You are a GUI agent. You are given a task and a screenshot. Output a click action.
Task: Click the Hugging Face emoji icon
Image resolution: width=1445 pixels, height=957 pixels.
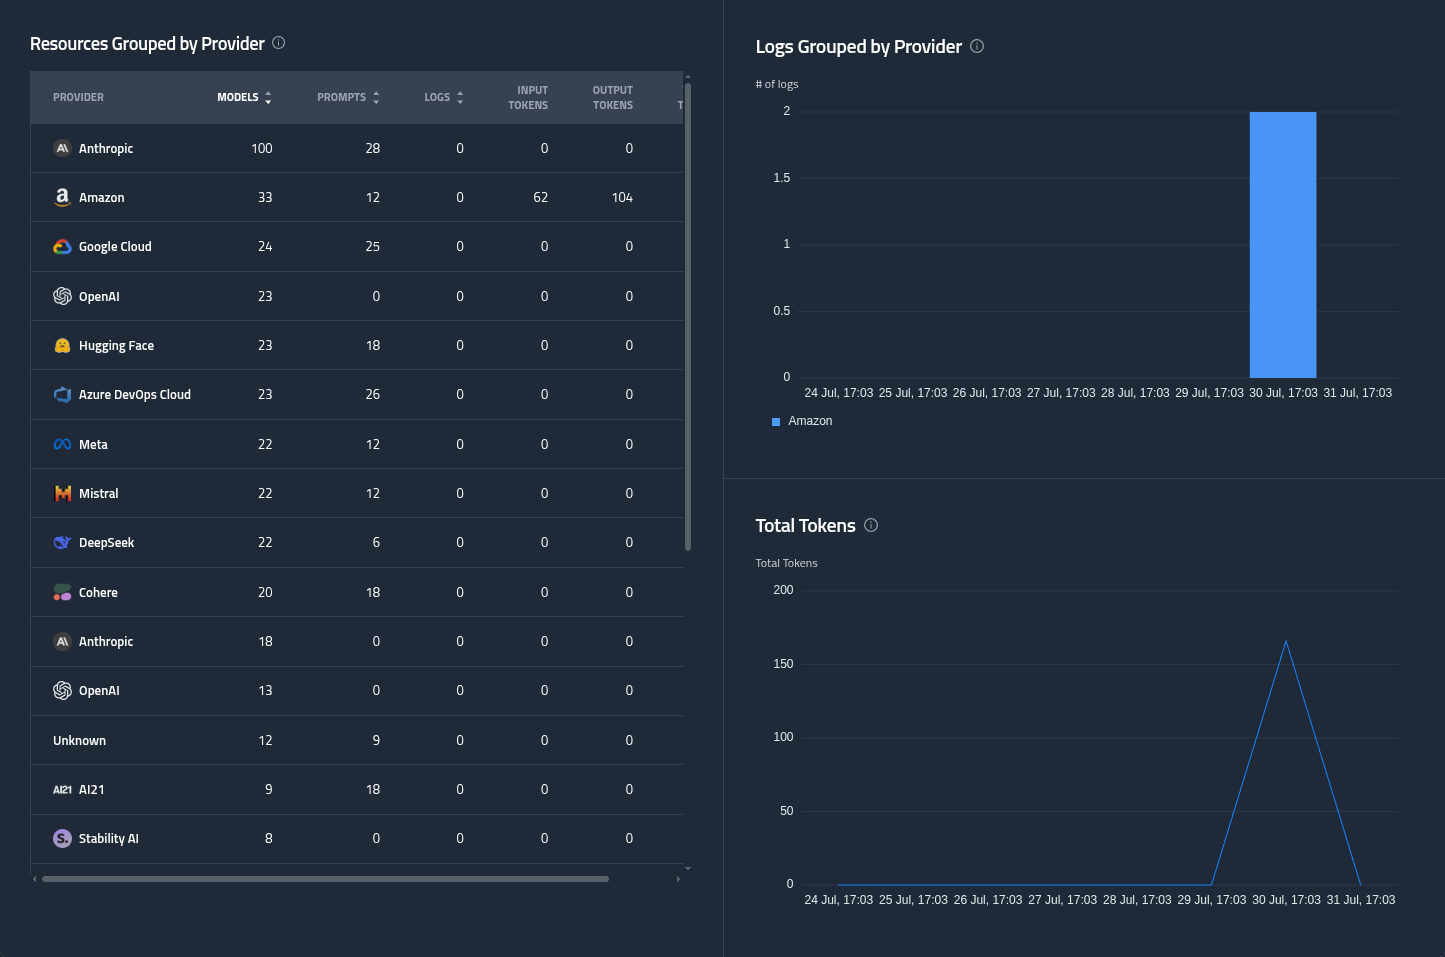[62, 345]
